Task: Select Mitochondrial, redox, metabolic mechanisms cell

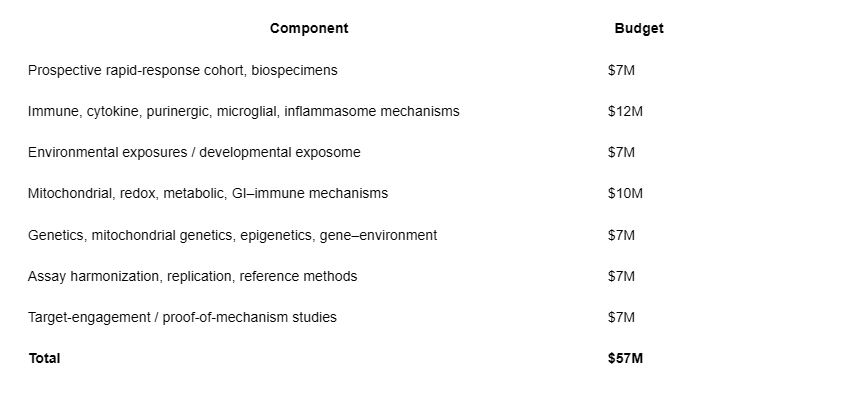Action: tap(208, 194)
